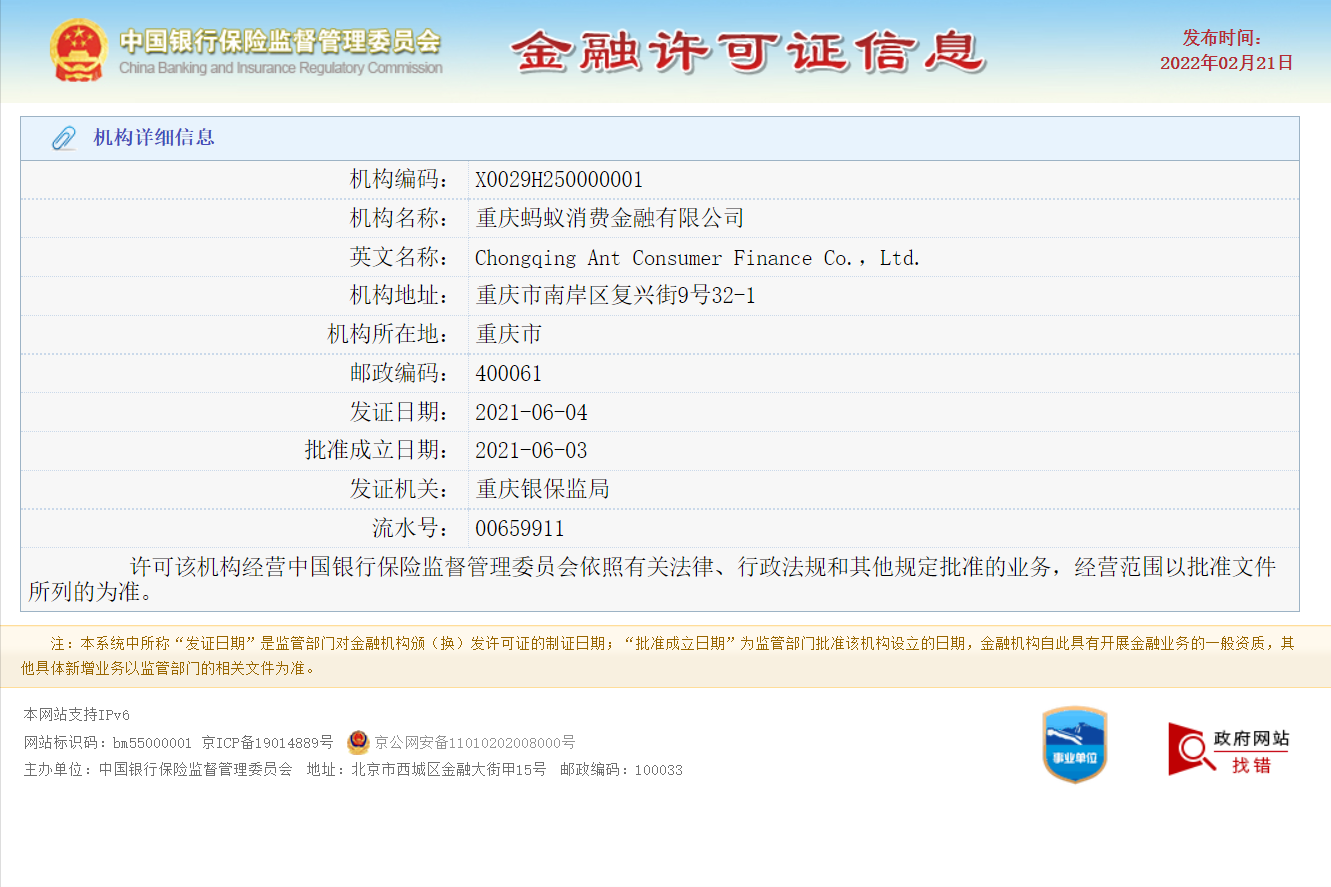Select approval date 2021-06-03
Viewport: 1331px width, 887px height.
click(x=531, y=450)
